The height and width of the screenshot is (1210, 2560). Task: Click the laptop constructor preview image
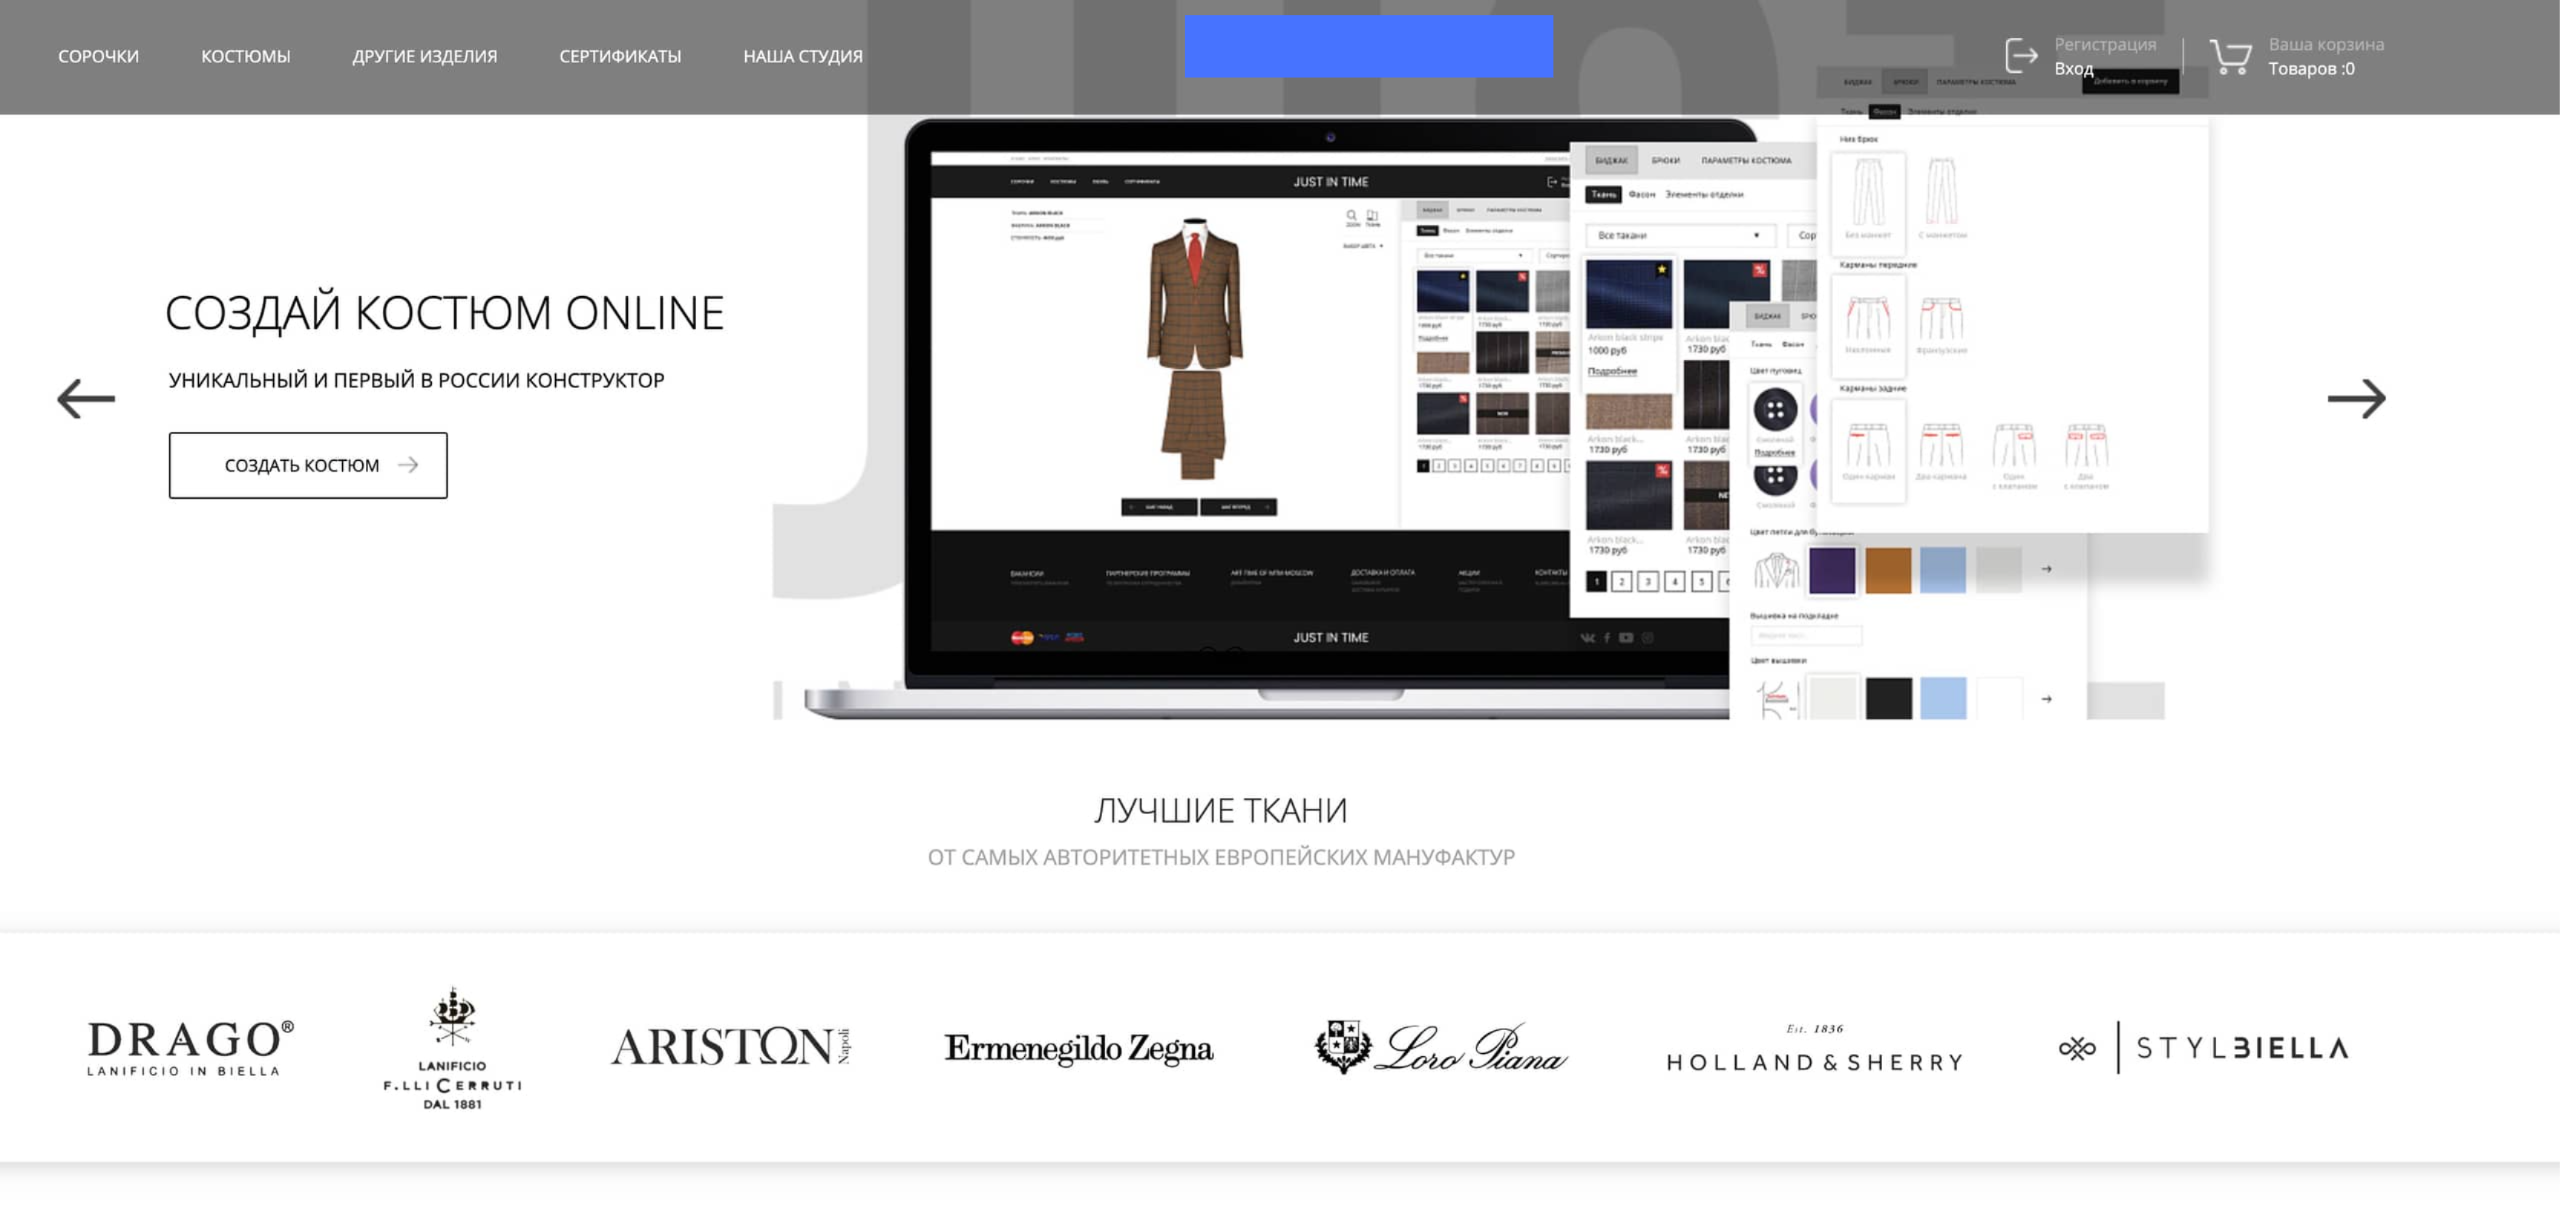[1330, 420]
